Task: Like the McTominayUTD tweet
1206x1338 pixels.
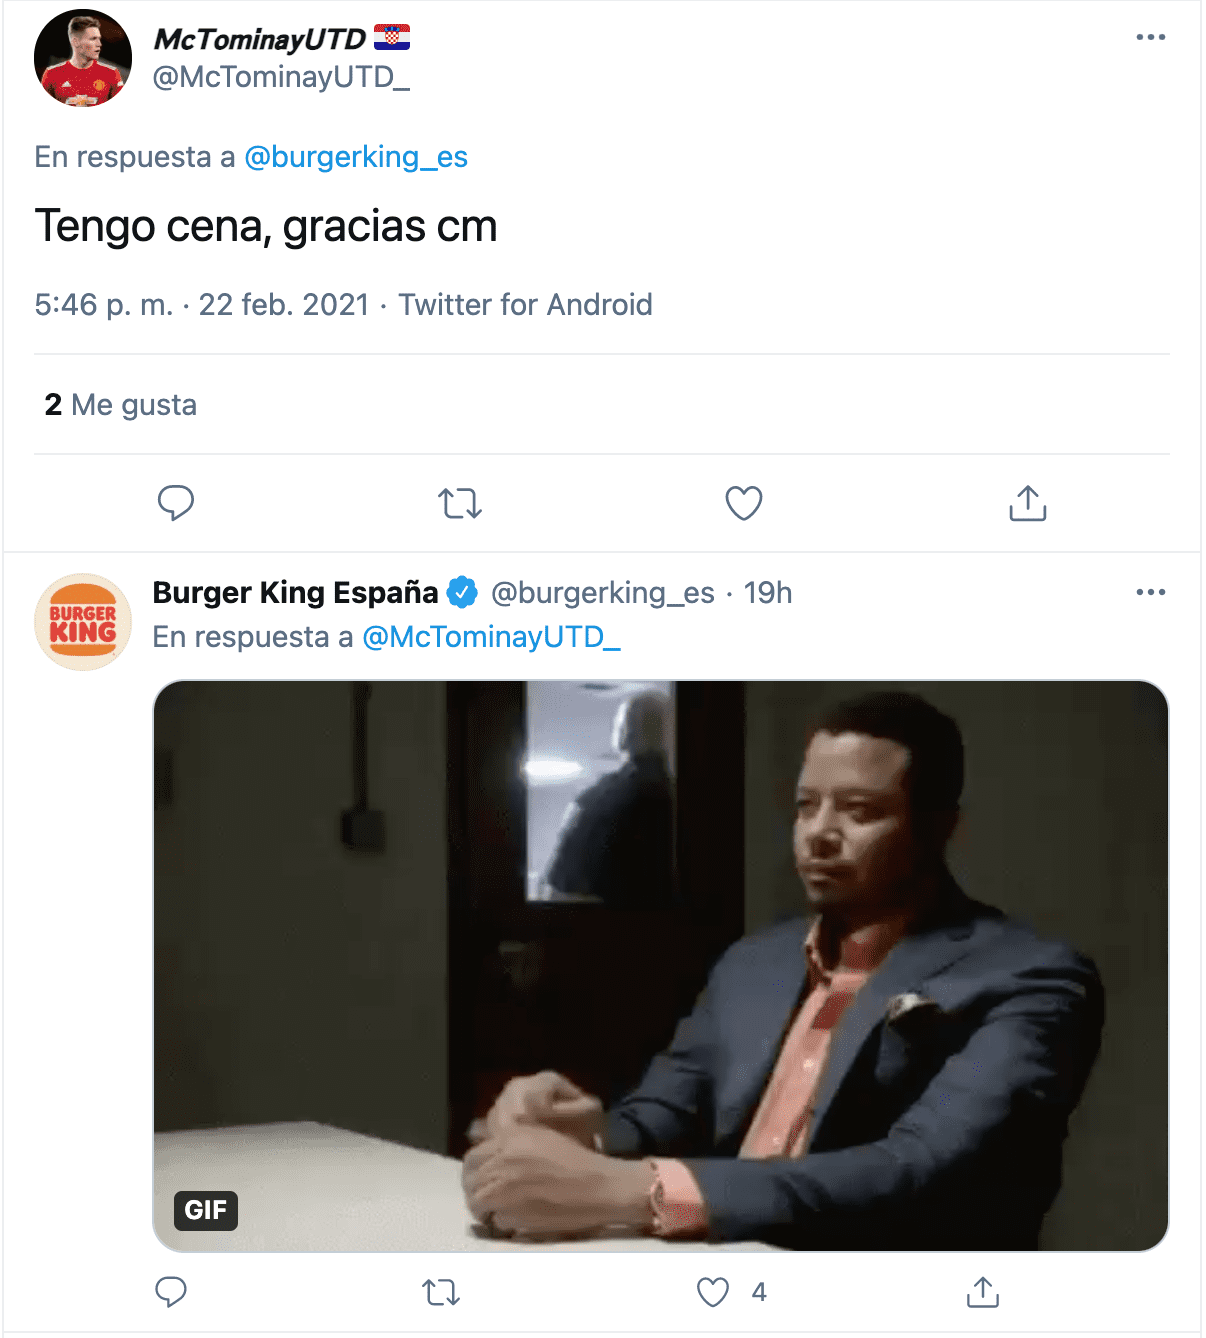Action: (743, 503)
